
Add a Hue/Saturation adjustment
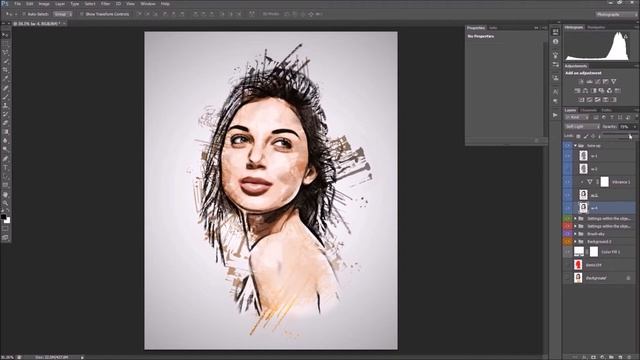coord(577,91)
